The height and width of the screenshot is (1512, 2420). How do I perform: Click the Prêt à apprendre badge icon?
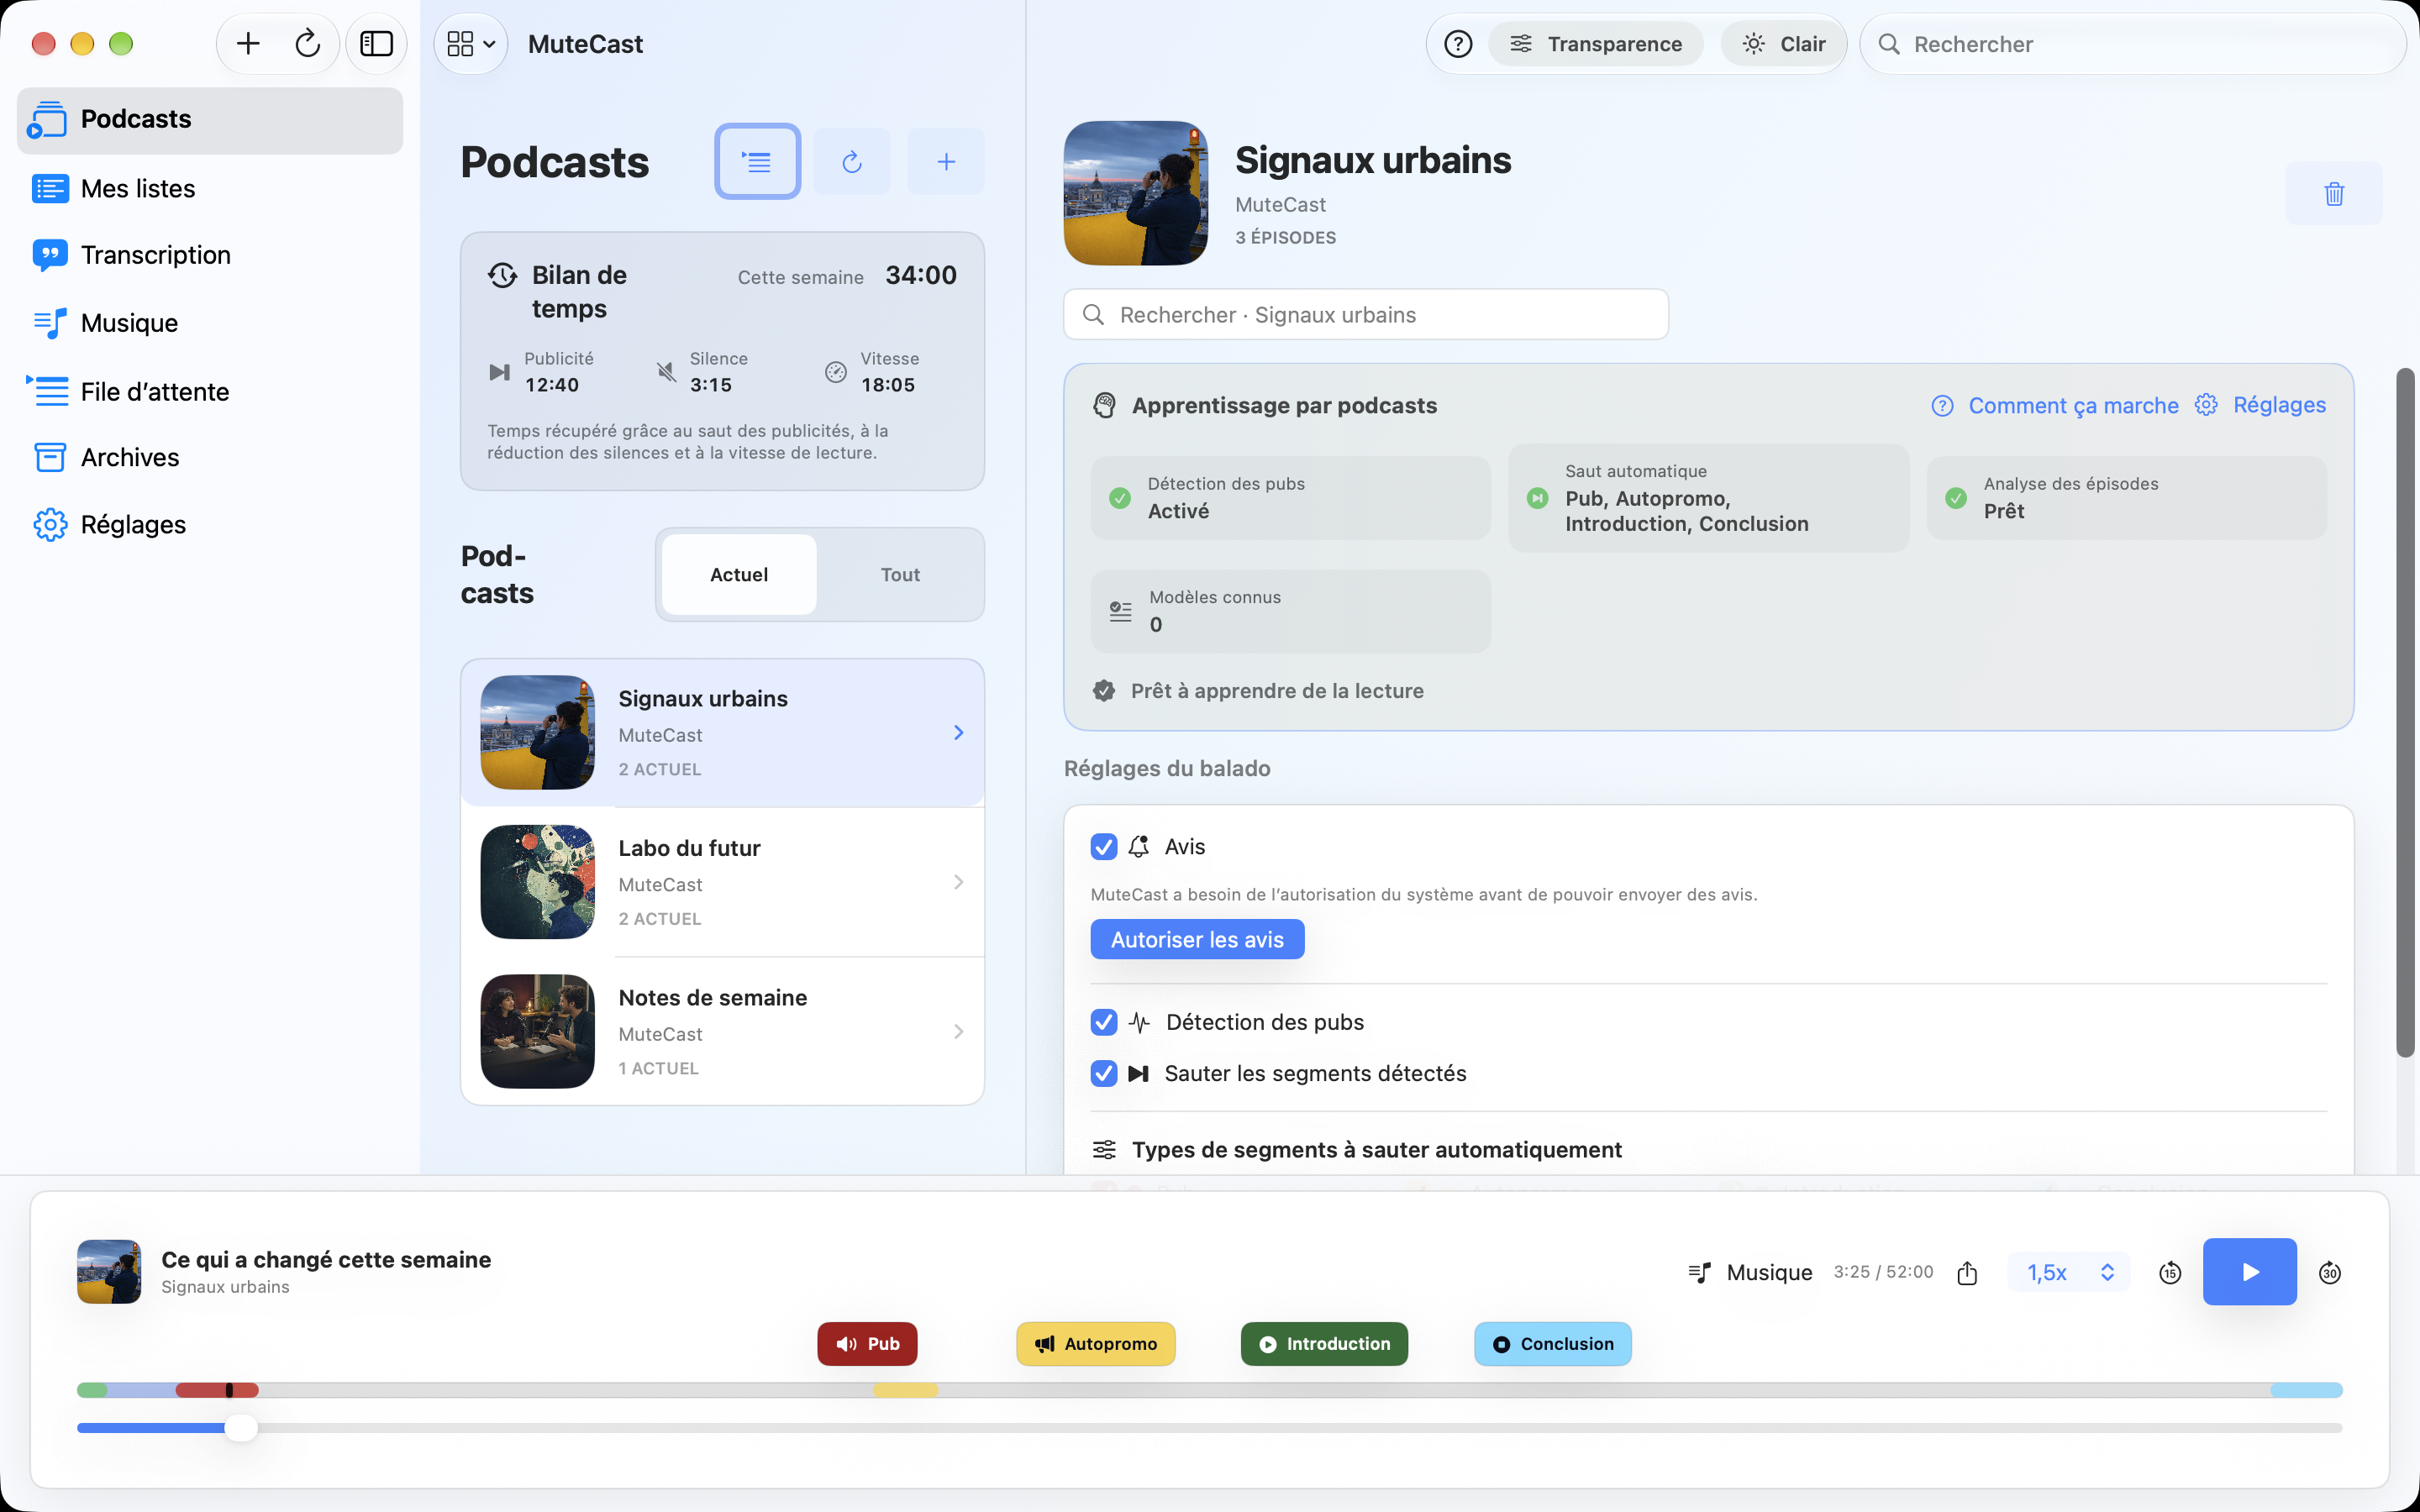[1104, 691]
